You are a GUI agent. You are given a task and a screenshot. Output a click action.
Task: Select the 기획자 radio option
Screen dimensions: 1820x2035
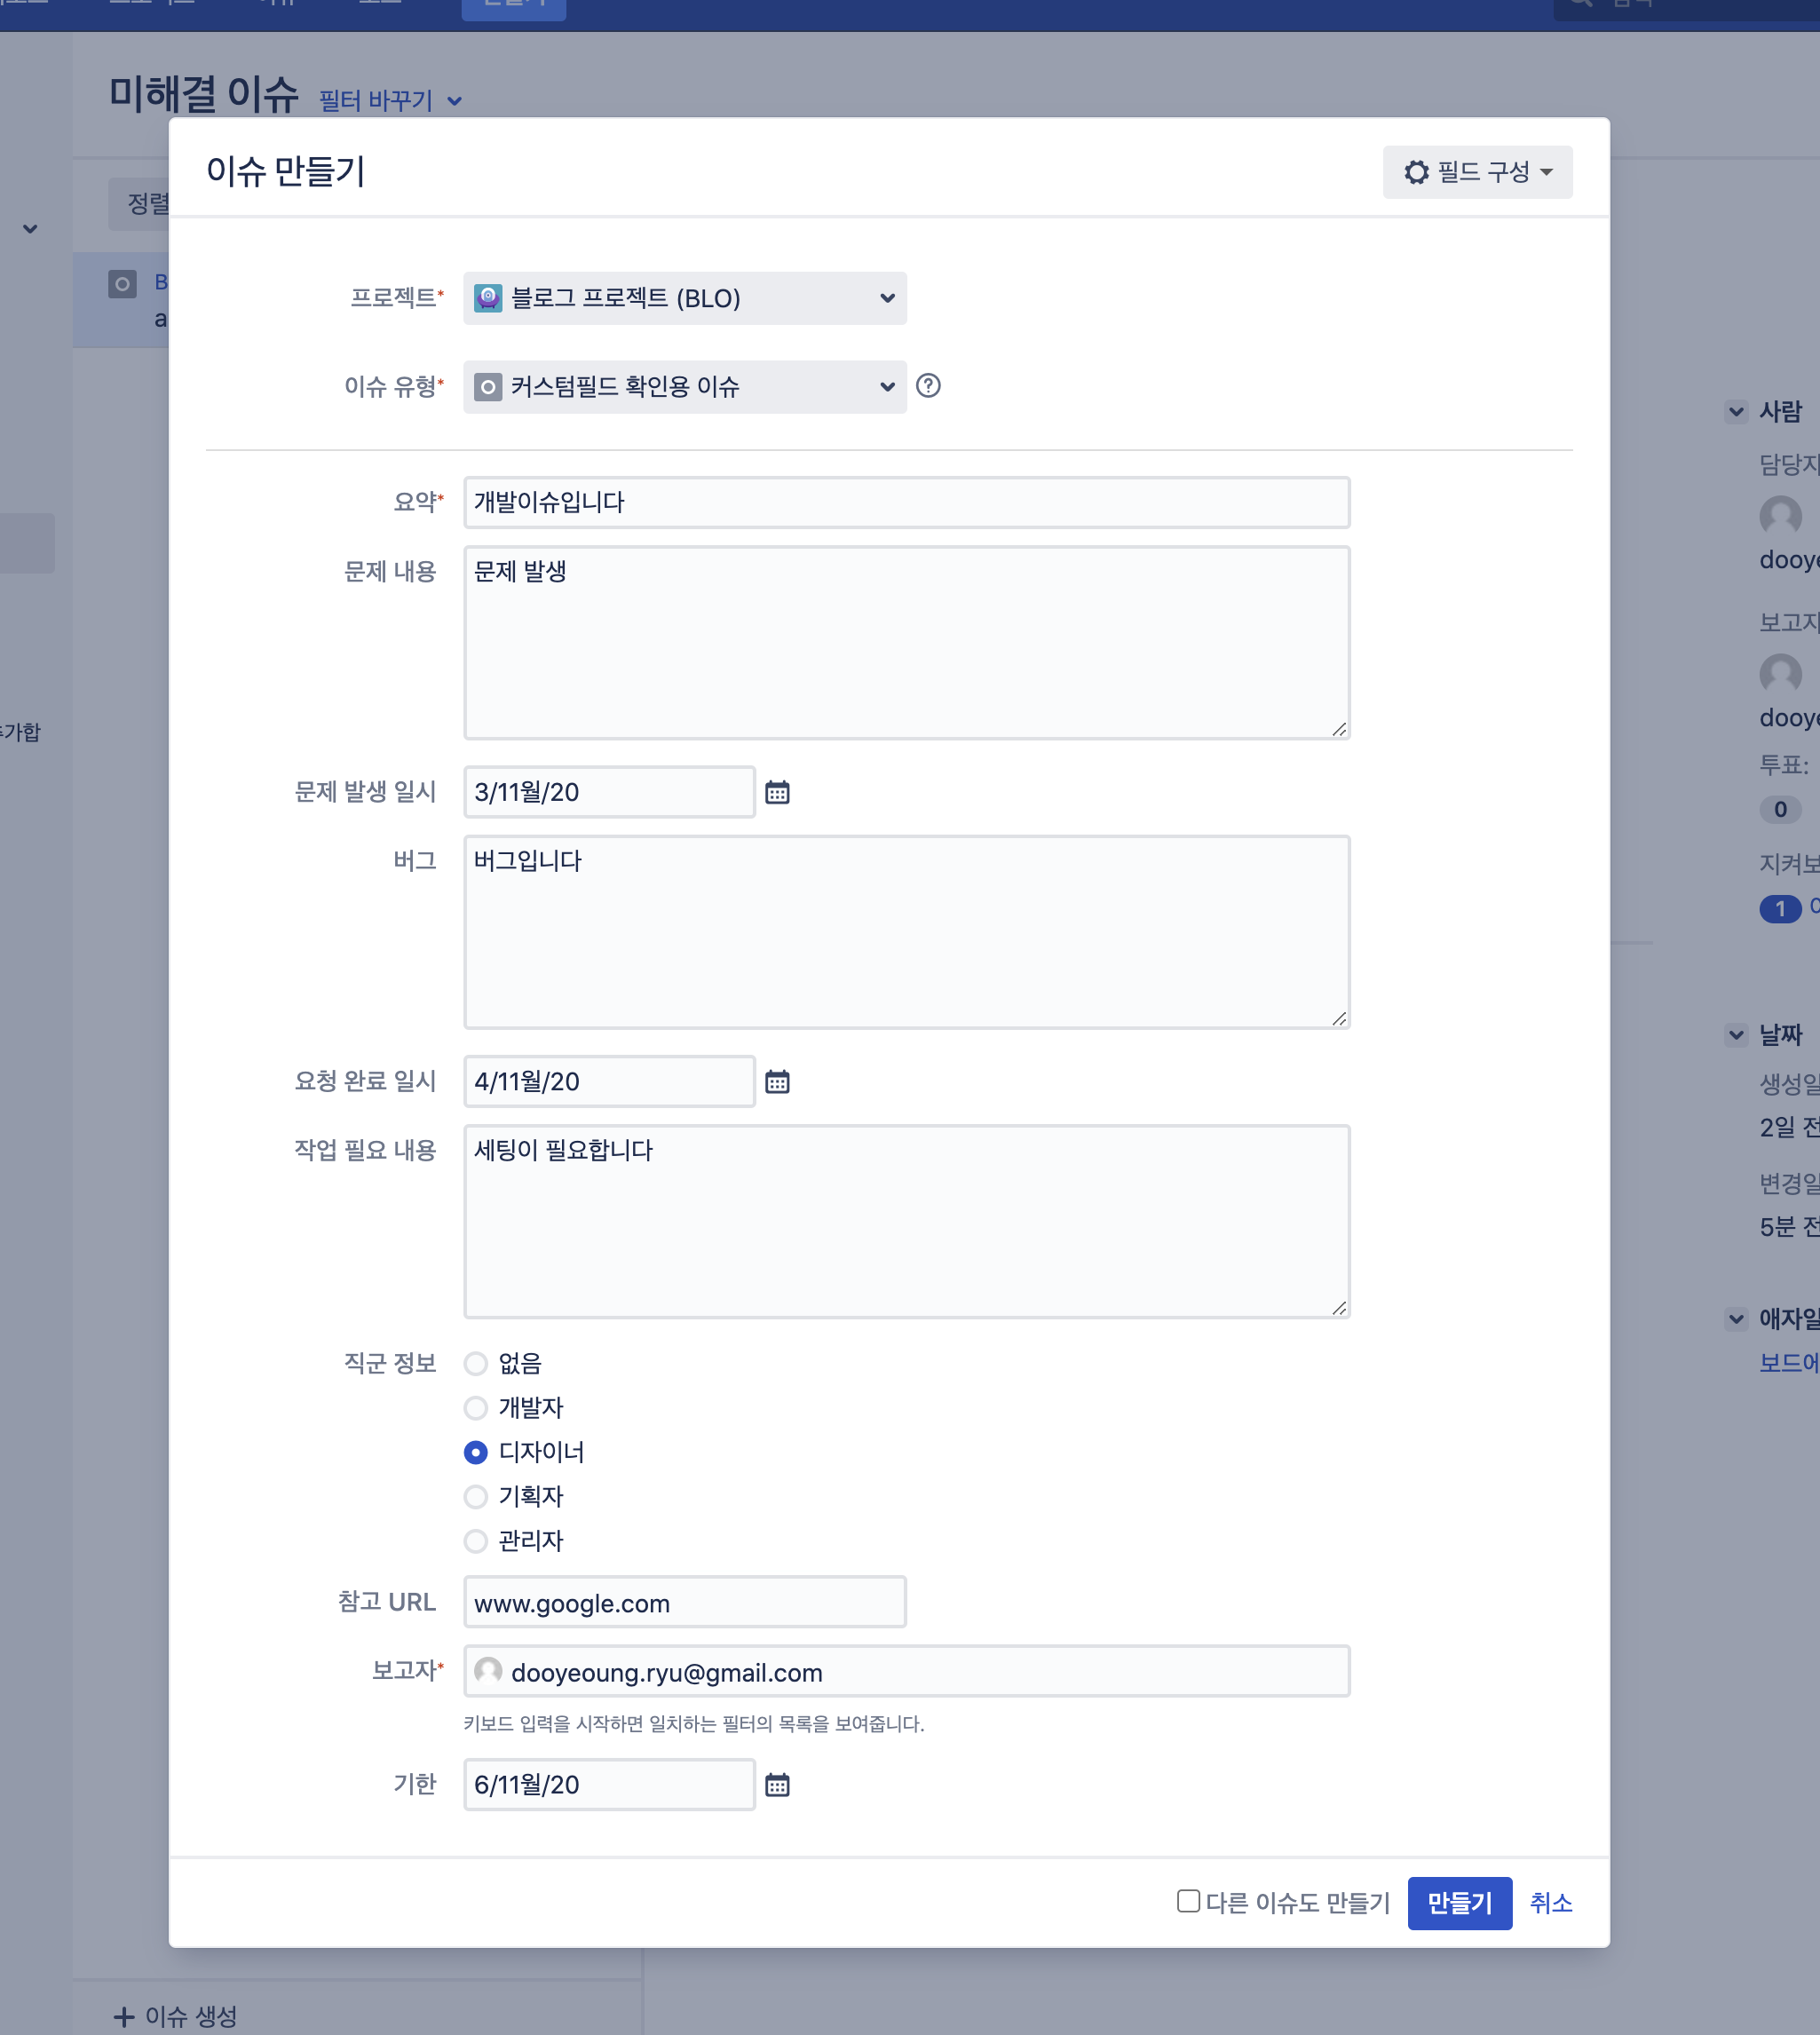click(x=476, y=1496)
